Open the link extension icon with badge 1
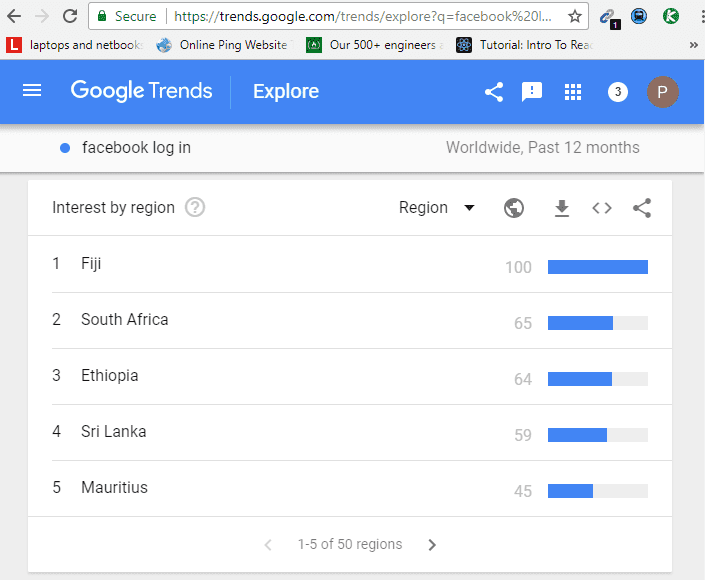 (x=609, y=18)
